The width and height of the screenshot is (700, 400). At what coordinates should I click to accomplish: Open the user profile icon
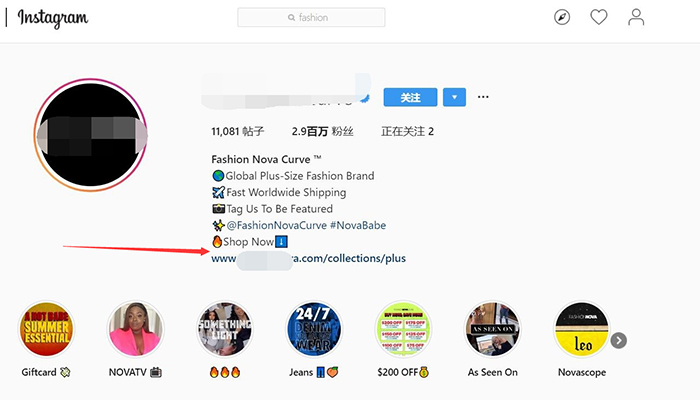(636, 17)
